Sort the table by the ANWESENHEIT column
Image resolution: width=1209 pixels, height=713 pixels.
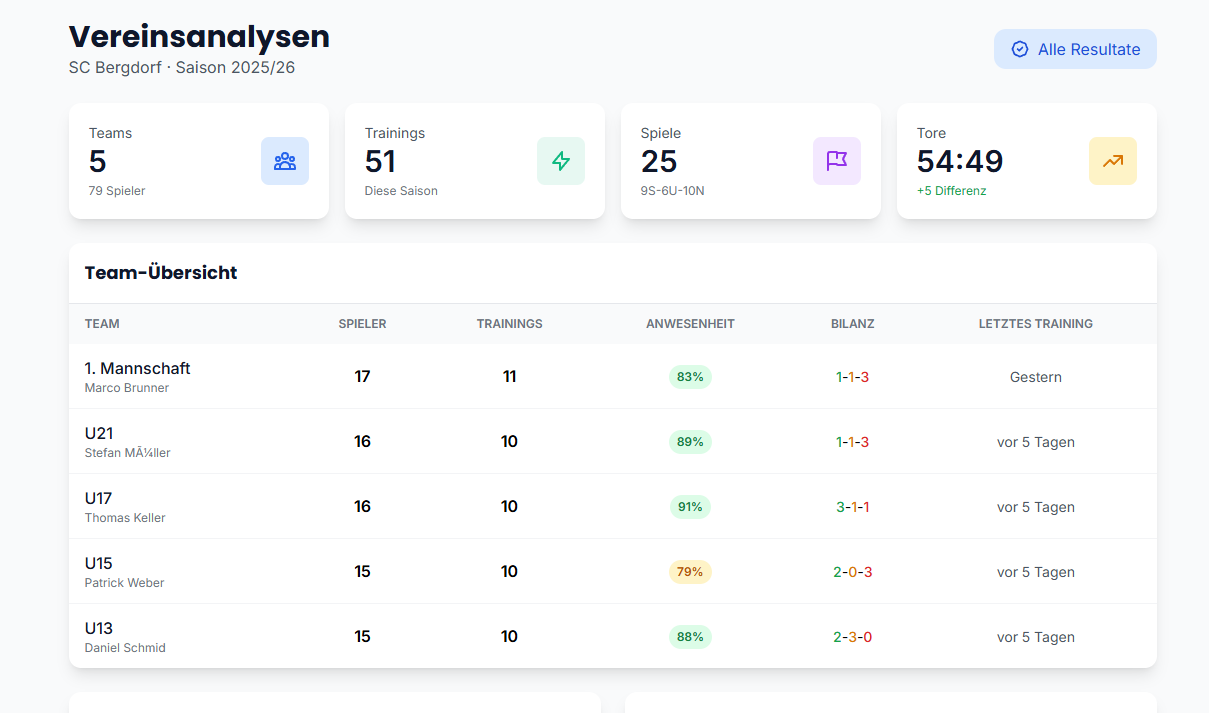click(x=690, y=323)
